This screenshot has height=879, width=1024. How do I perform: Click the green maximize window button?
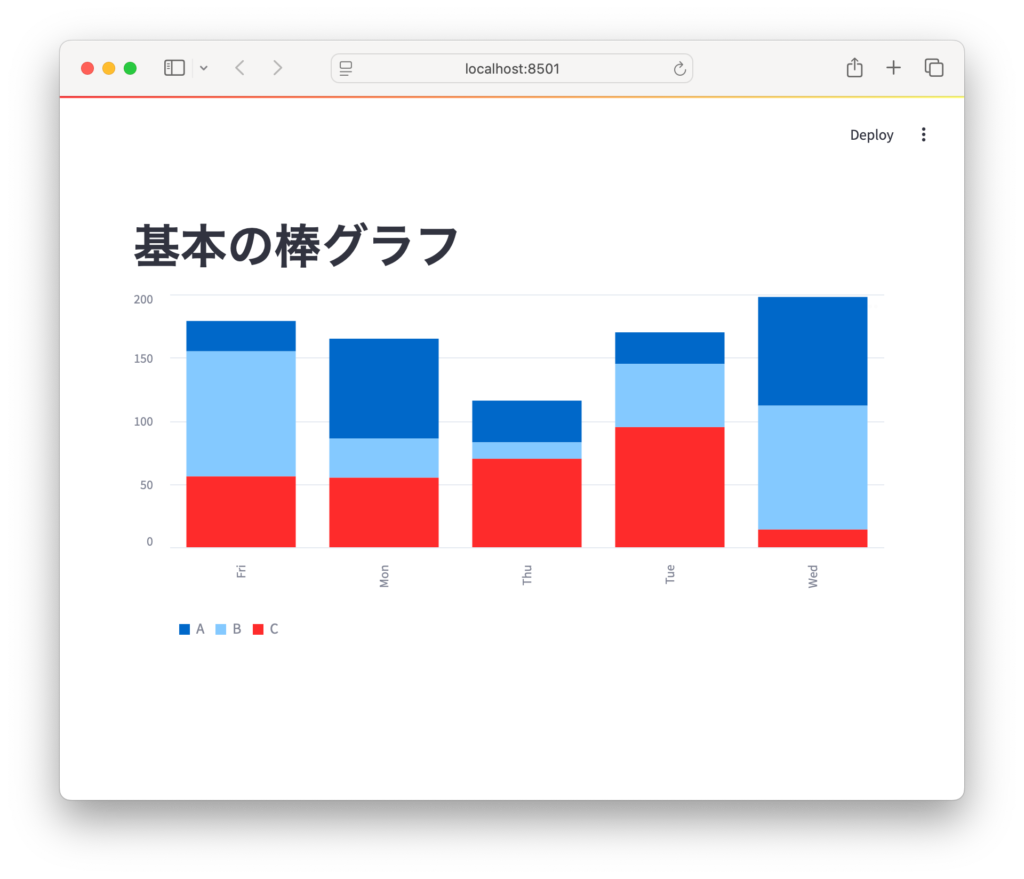(130, 68)
